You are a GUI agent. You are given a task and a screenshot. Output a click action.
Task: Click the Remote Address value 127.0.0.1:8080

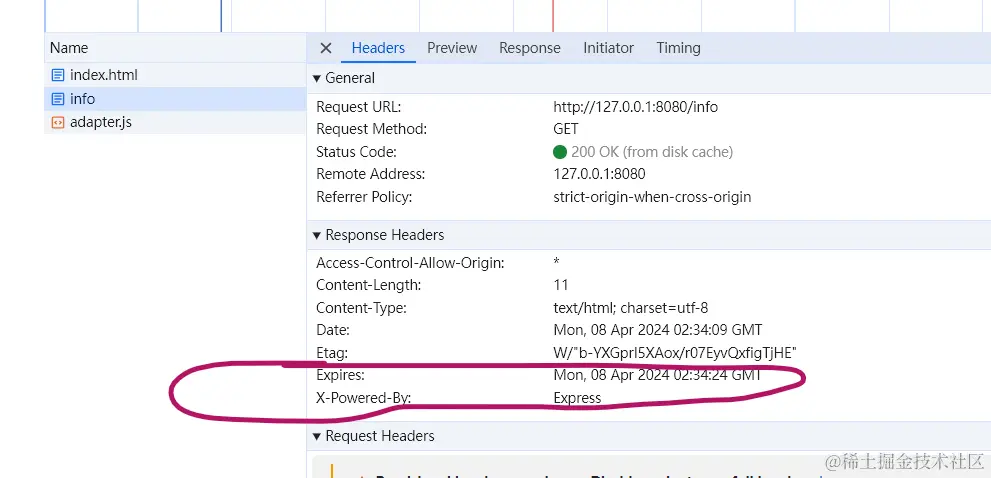[x=599, y=174]
